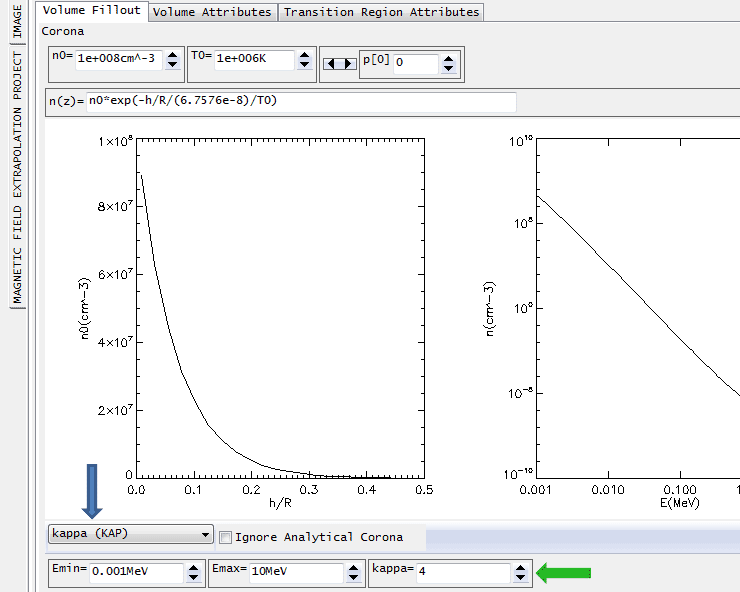Increase the n0 value with up arrow
The width and height of the screenshot is (740, 592).
coord(173,56)
